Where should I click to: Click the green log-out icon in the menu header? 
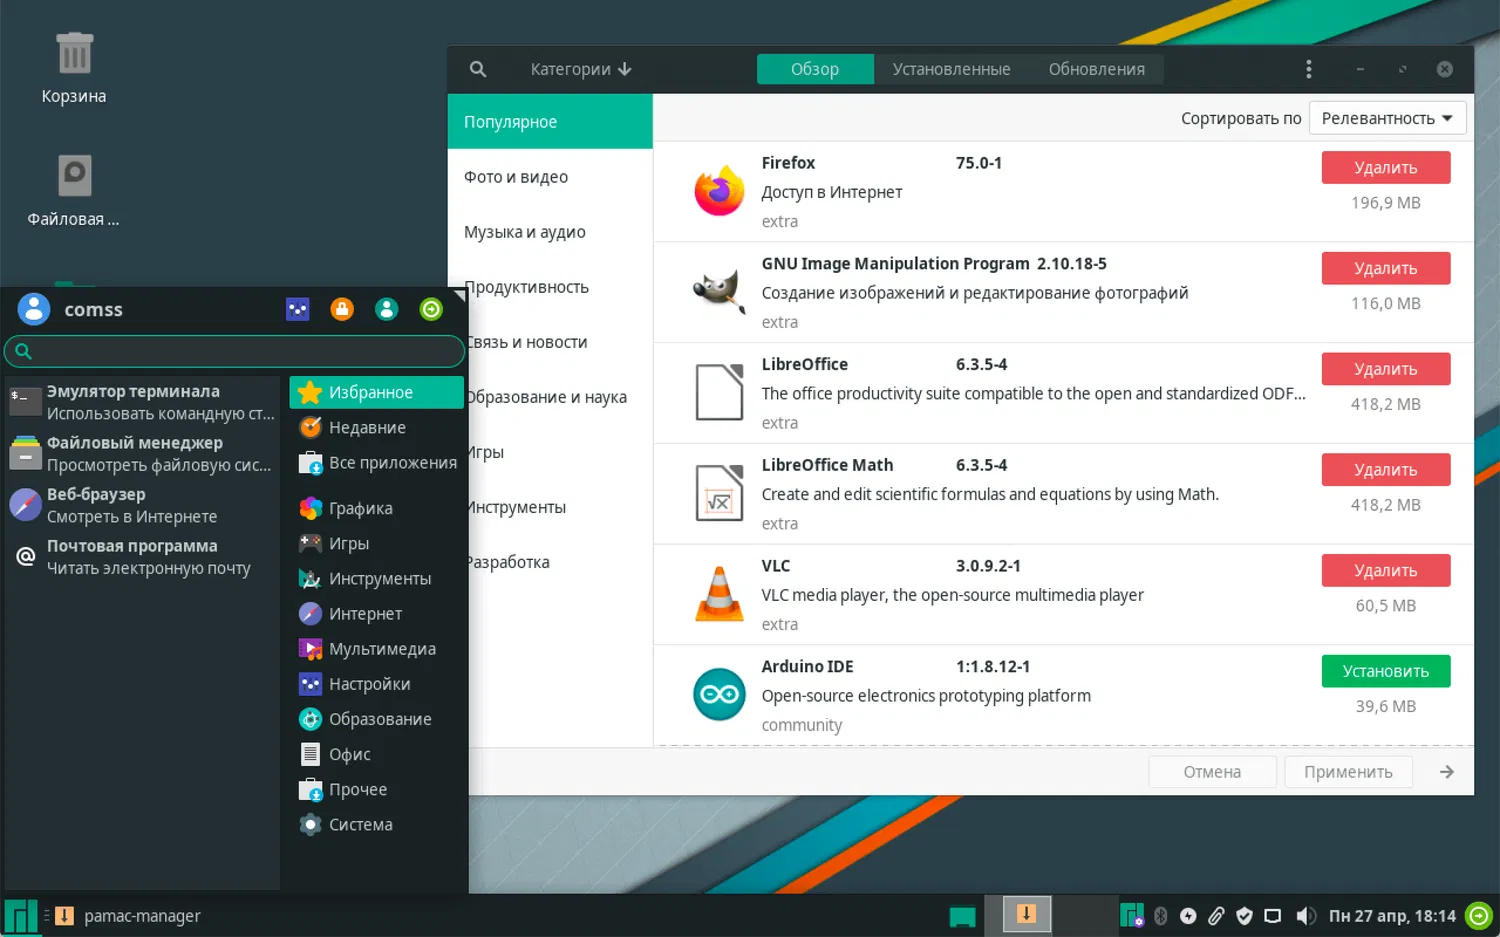(x=431, y=309)
